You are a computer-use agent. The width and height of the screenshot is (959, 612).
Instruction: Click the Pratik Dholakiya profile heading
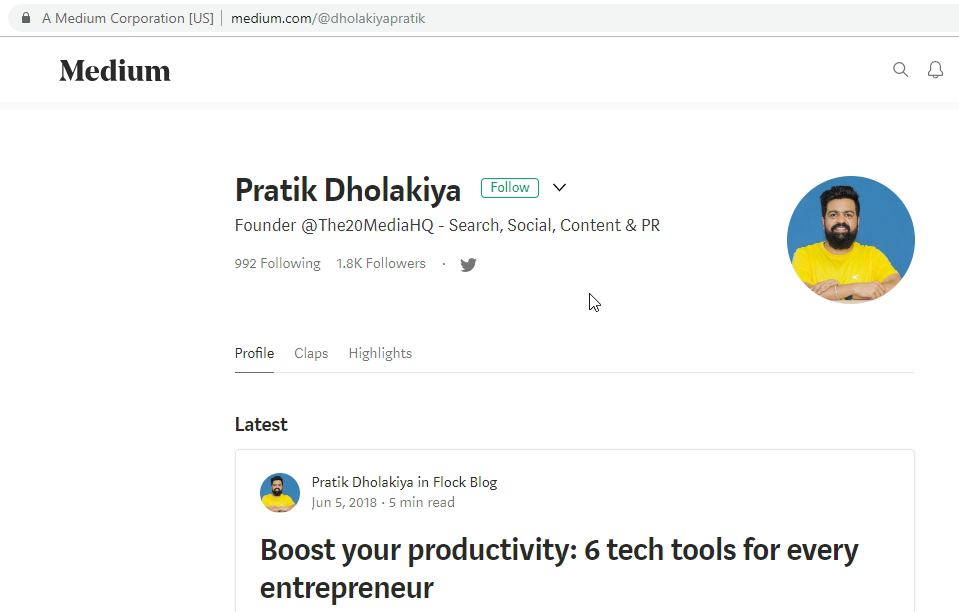347,190
